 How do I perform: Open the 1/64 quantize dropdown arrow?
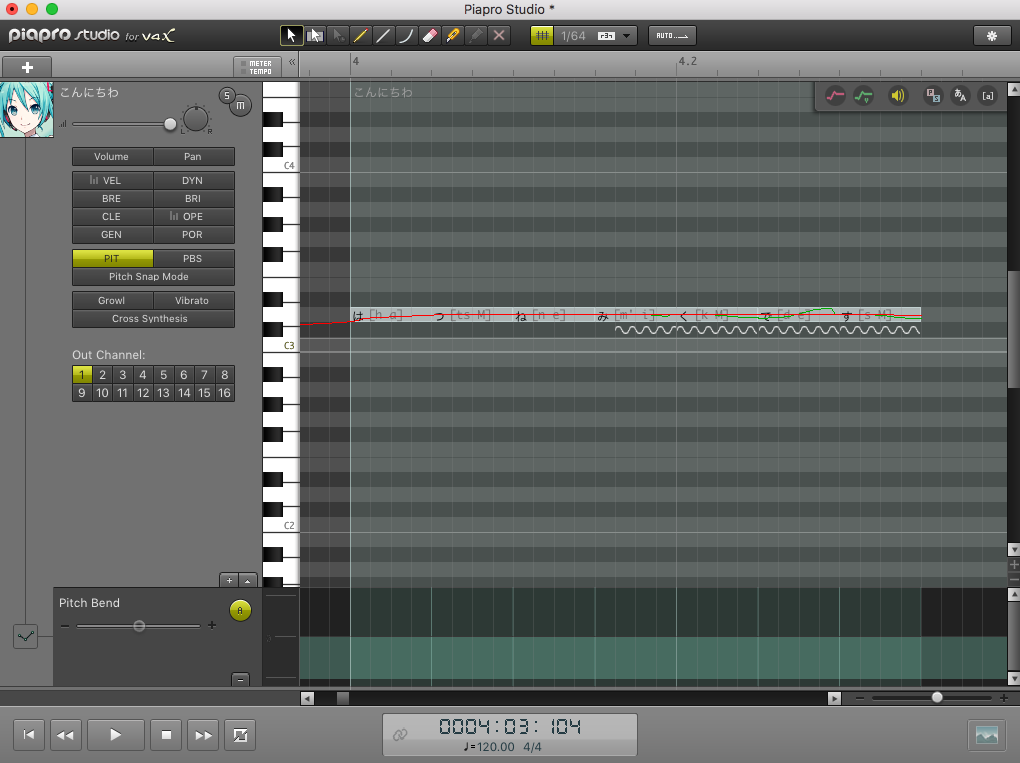626,36
